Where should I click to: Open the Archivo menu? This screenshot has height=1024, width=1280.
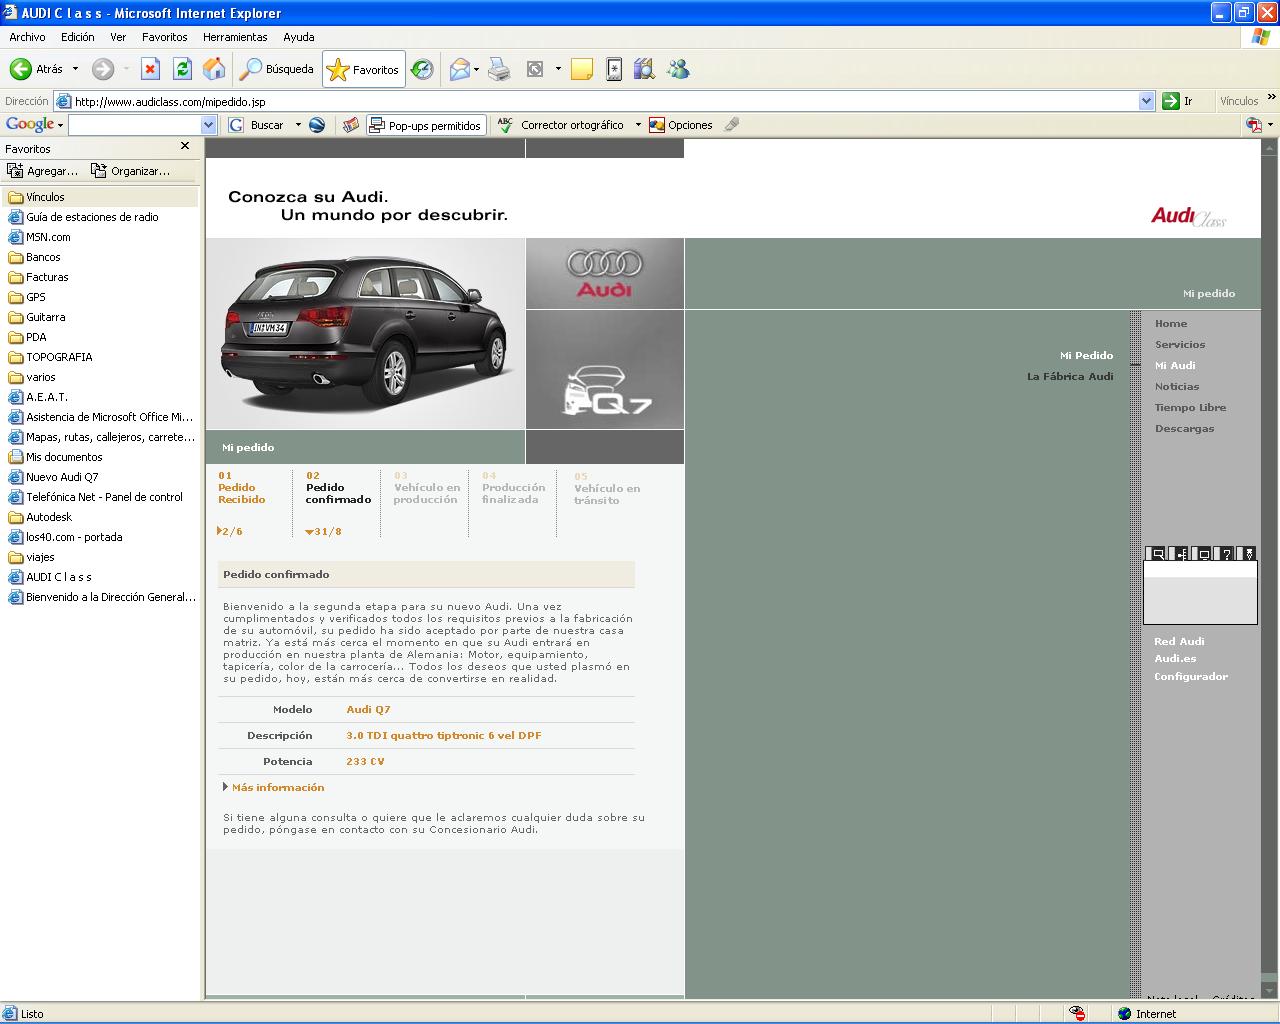(x=27, y=37)
